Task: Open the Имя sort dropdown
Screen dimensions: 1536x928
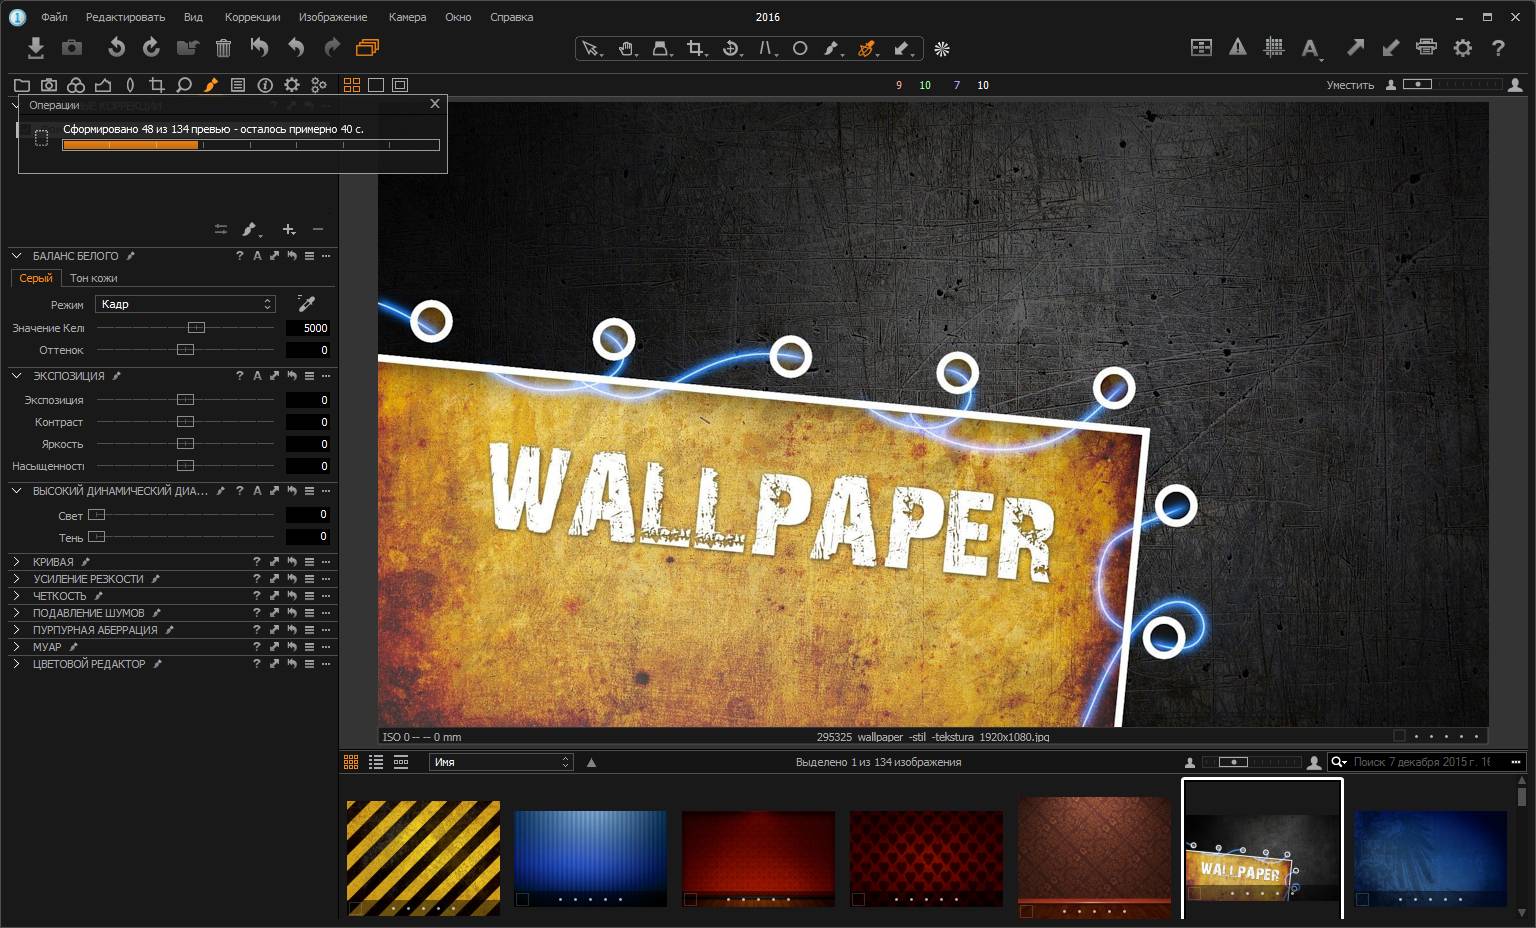Action: [x=501, y=762]
